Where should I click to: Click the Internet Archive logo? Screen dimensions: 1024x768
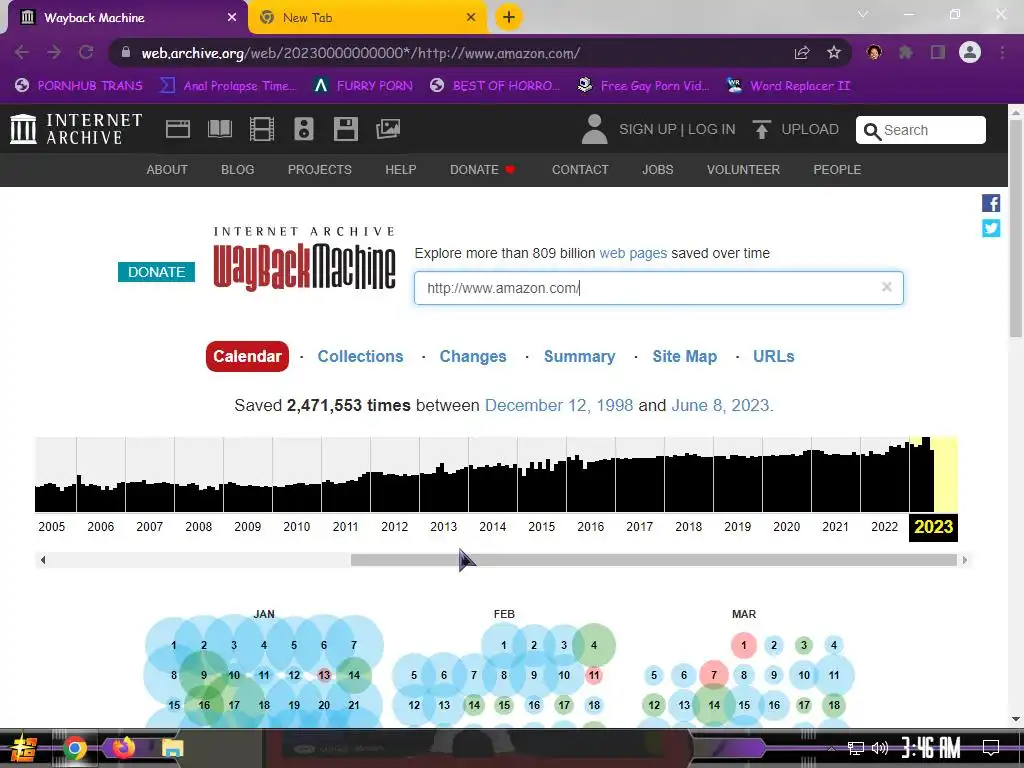point(76,129)
